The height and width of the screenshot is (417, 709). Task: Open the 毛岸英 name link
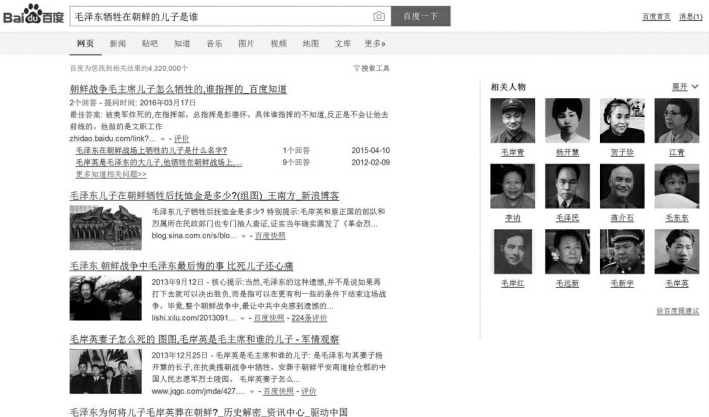click(676, 284)
